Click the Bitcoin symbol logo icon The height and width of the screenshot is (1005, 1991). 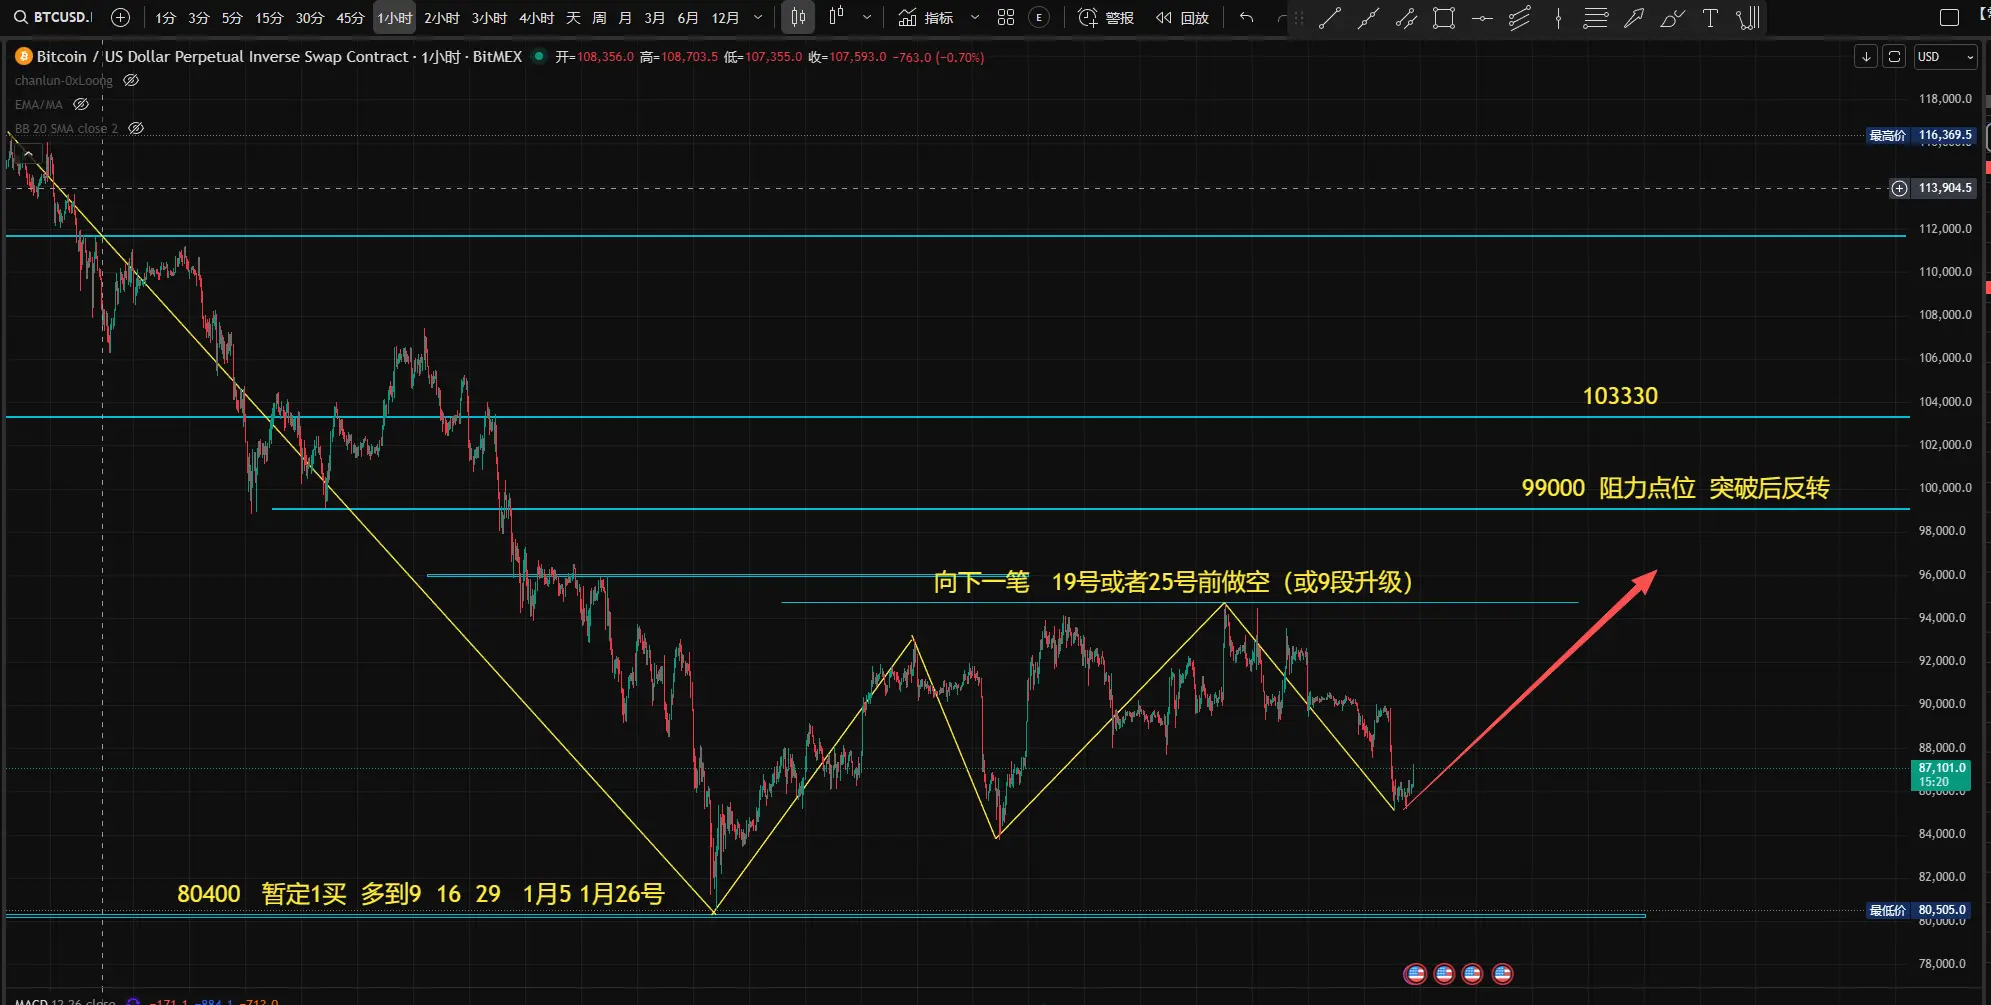(24, 57)
